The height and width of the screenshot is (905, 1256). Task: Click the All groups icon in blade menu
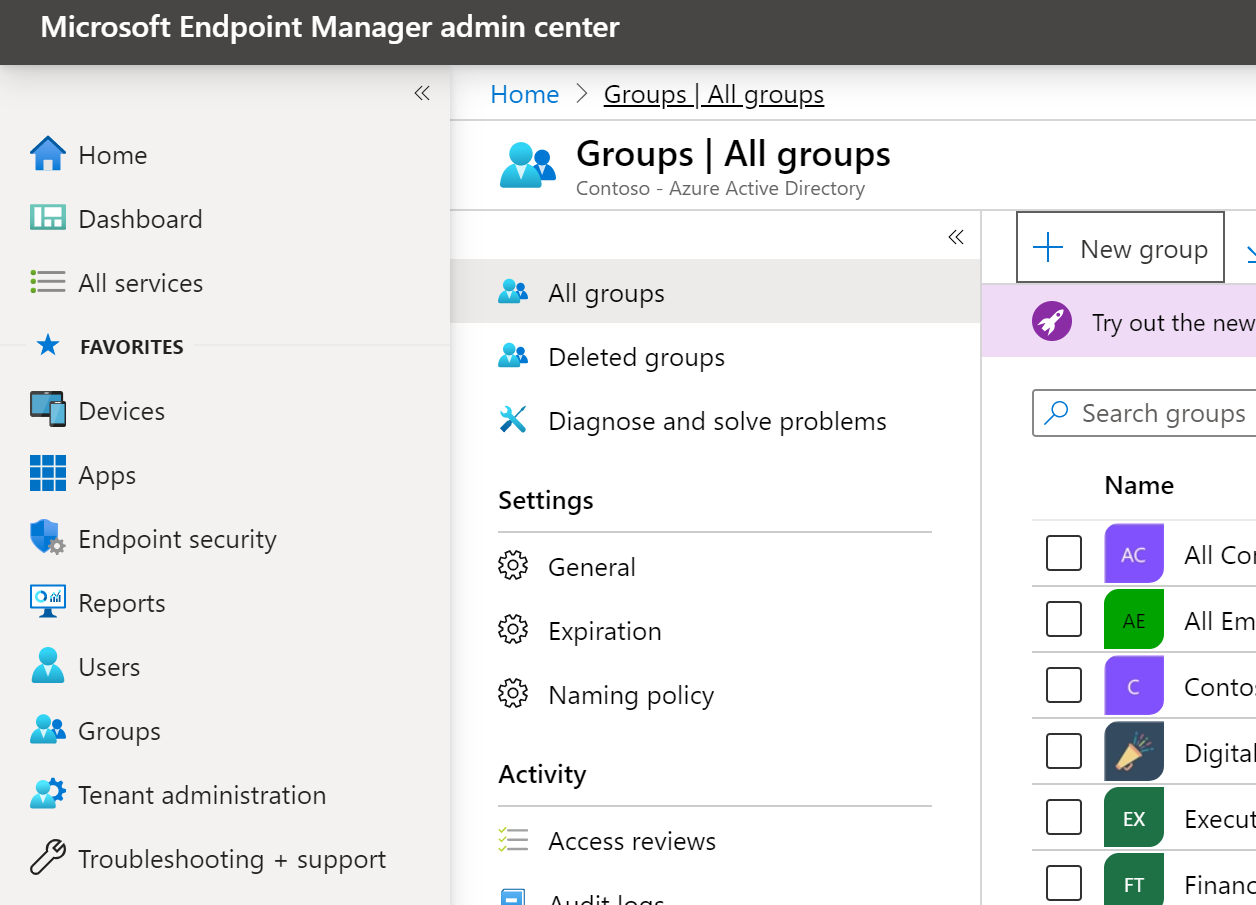pos(513,292)
